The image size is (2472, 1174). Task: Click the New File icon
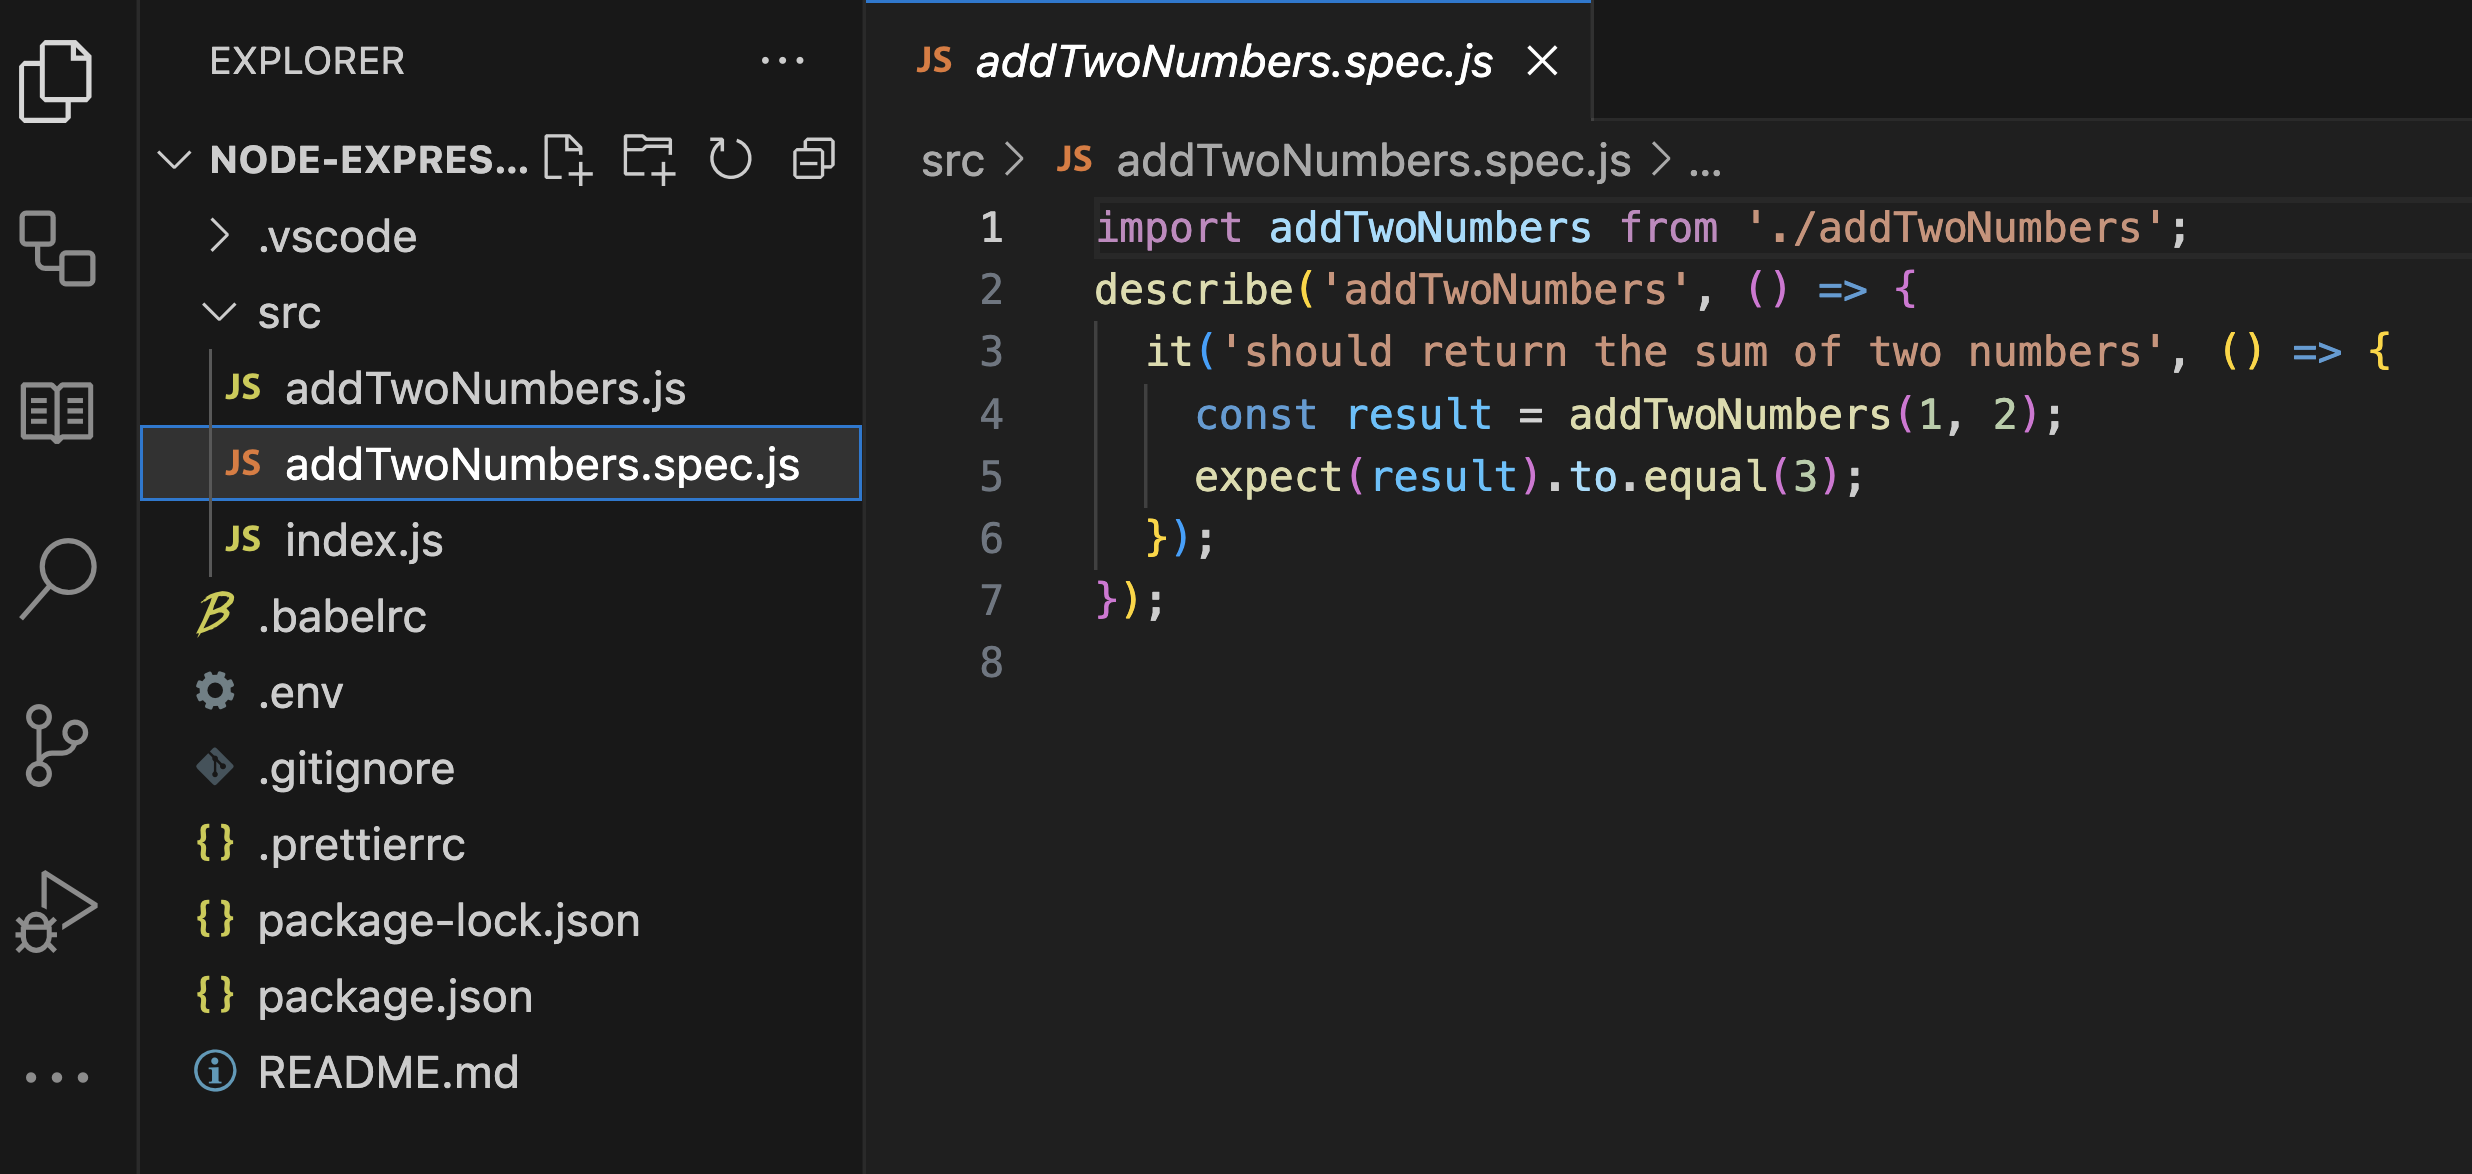(x=568, y=159)
